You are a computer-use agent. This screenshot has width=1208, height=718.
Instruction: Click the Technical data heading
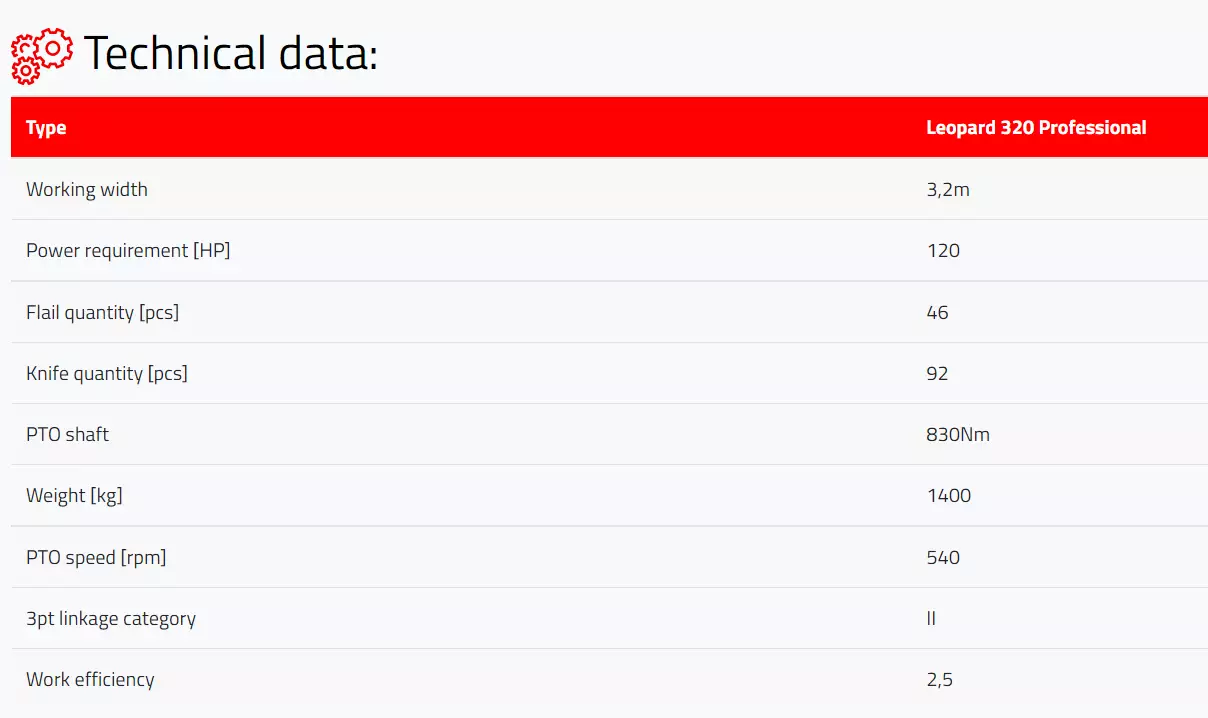coord(231,54)
